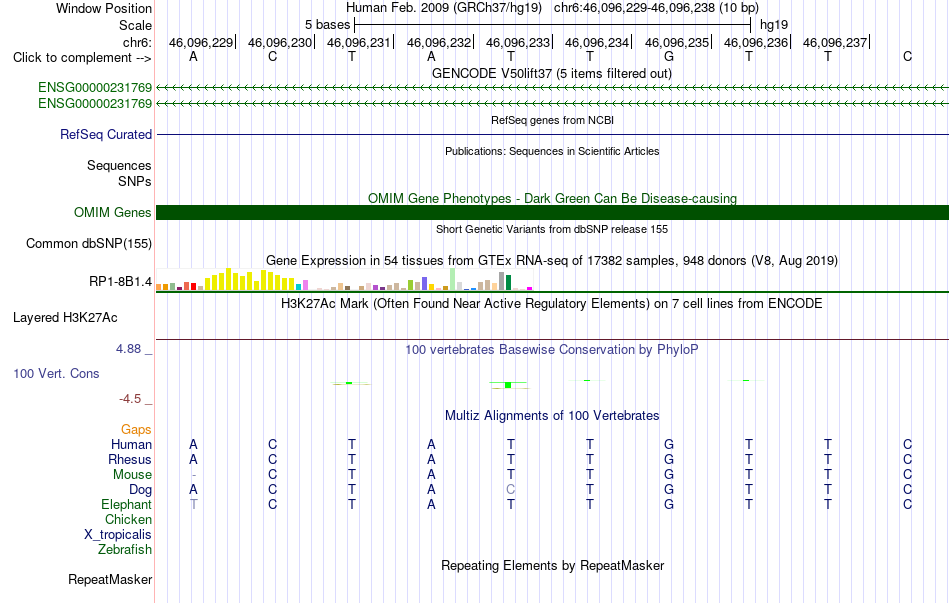Click the 46,096,229 position in ruler

201,42
